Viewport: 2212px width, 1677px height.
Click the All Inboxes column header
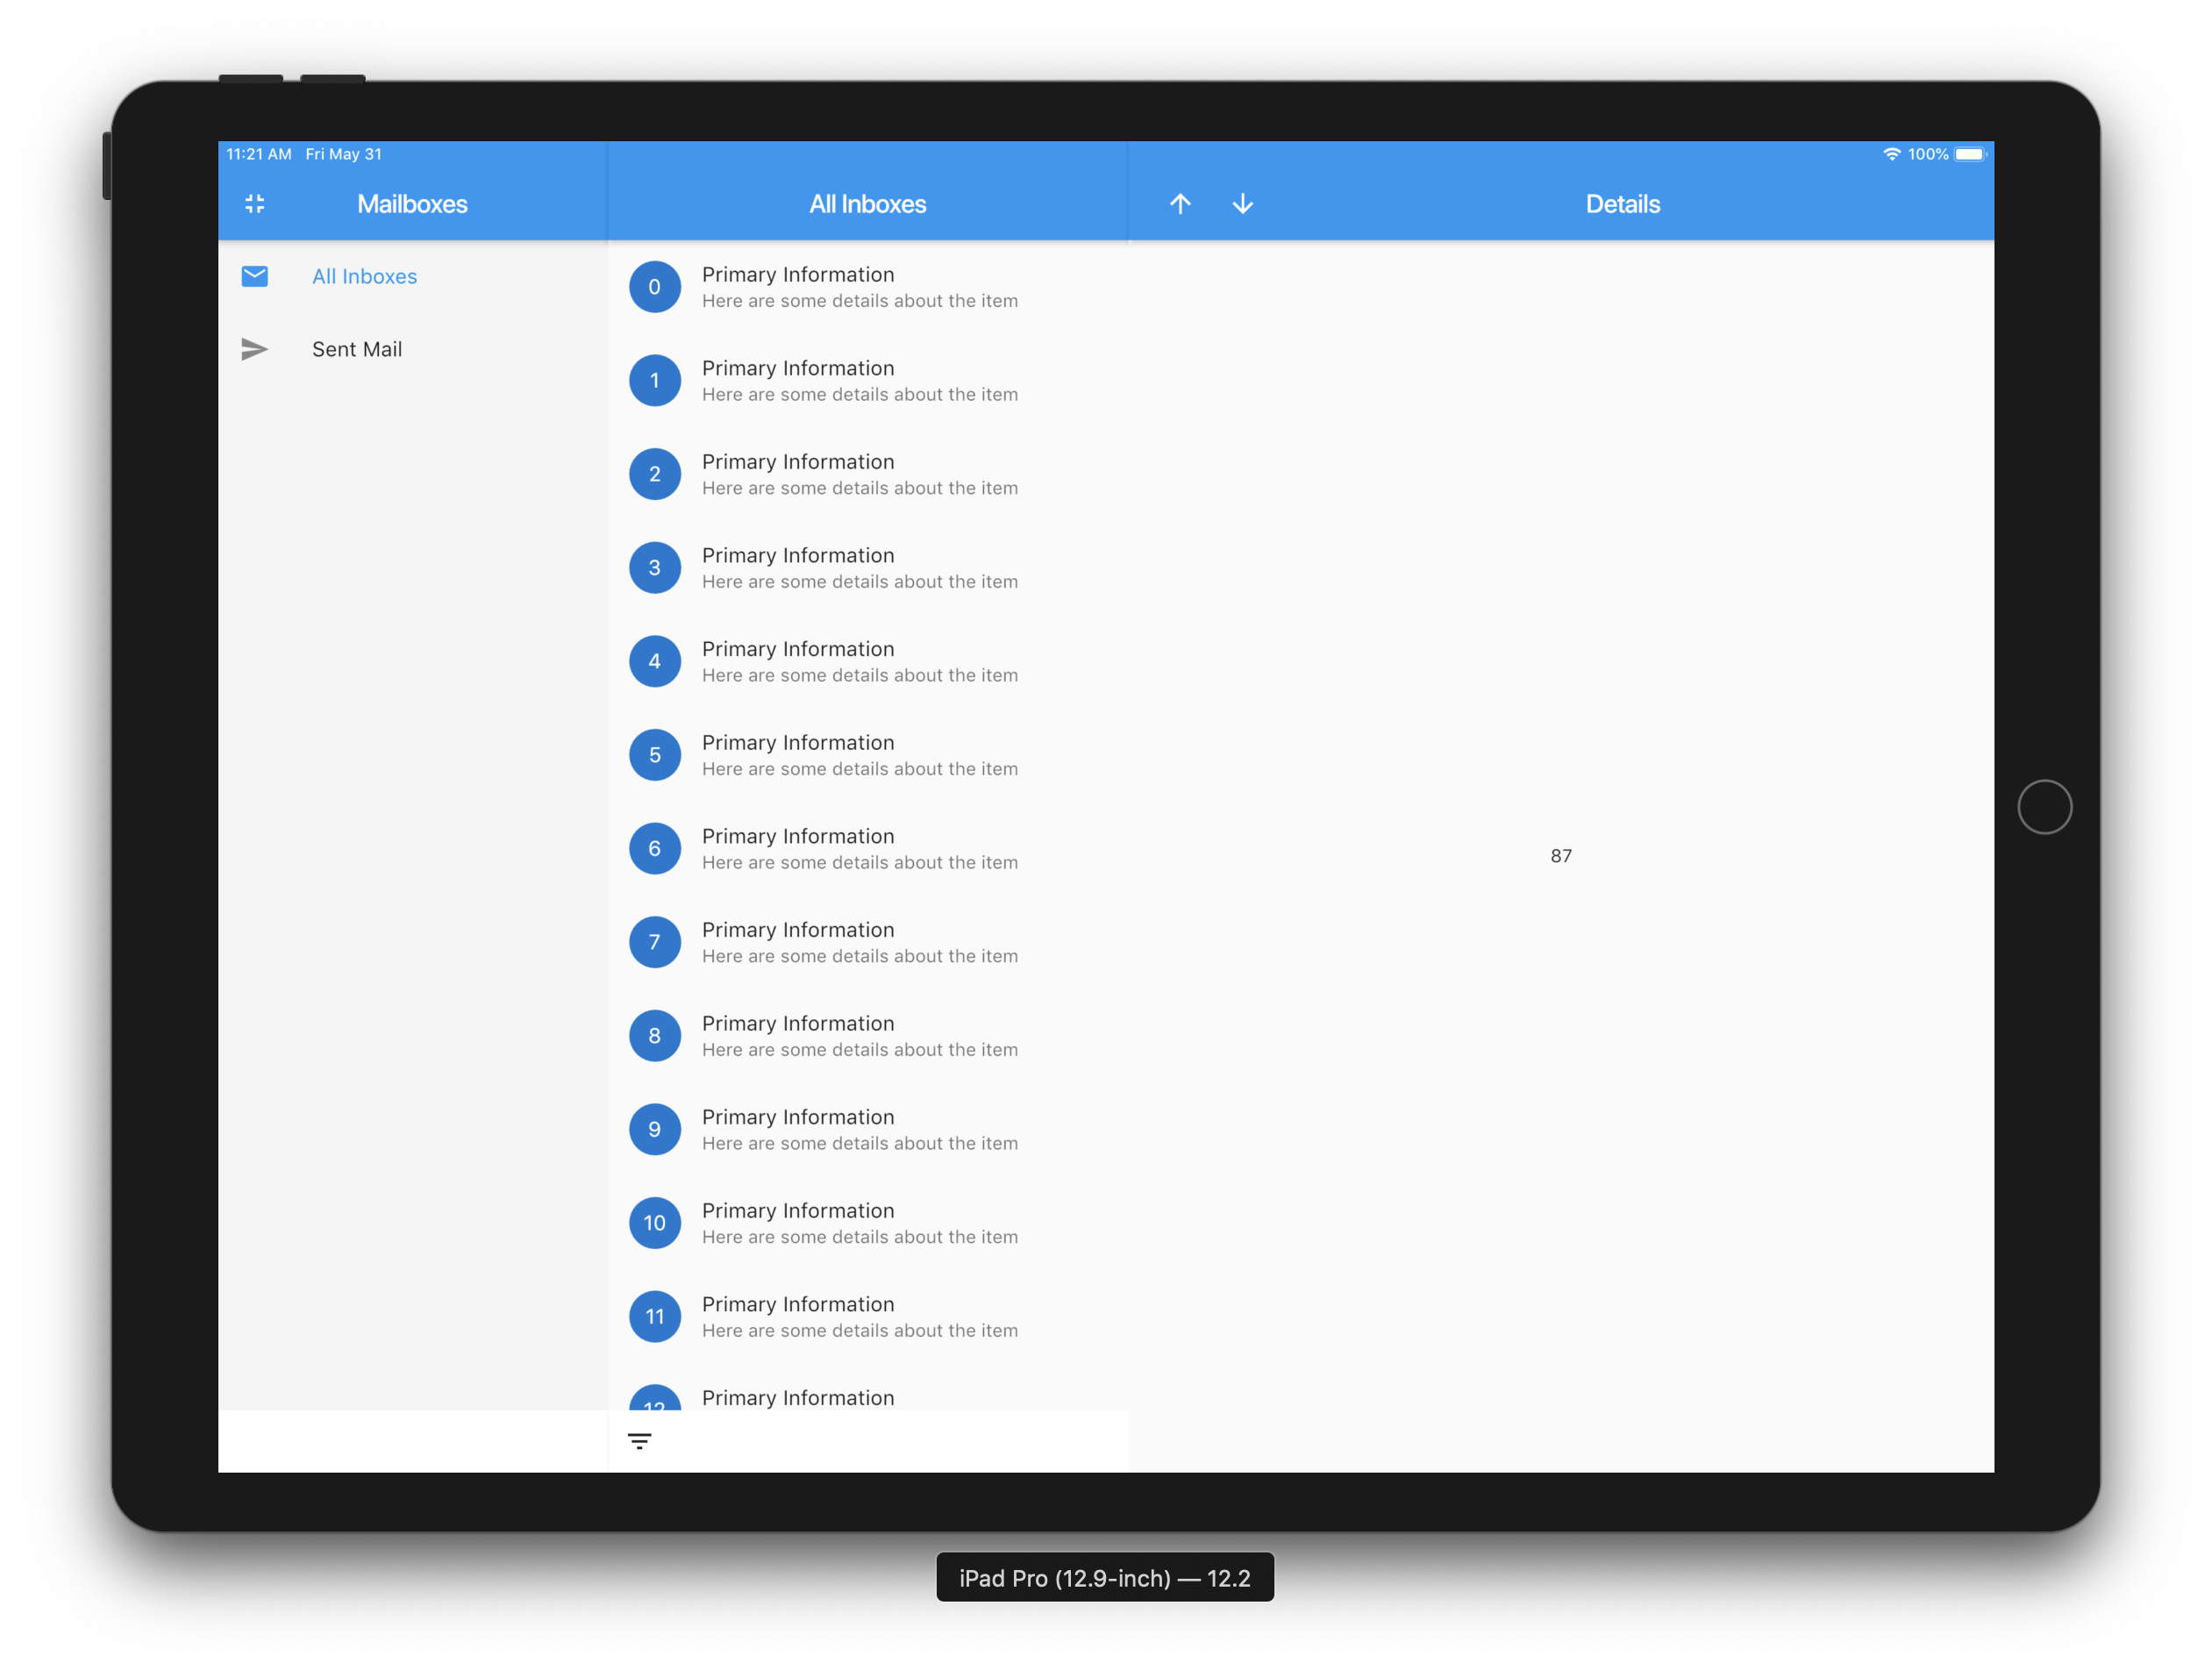pyautogui.click(x=868, y=204)
